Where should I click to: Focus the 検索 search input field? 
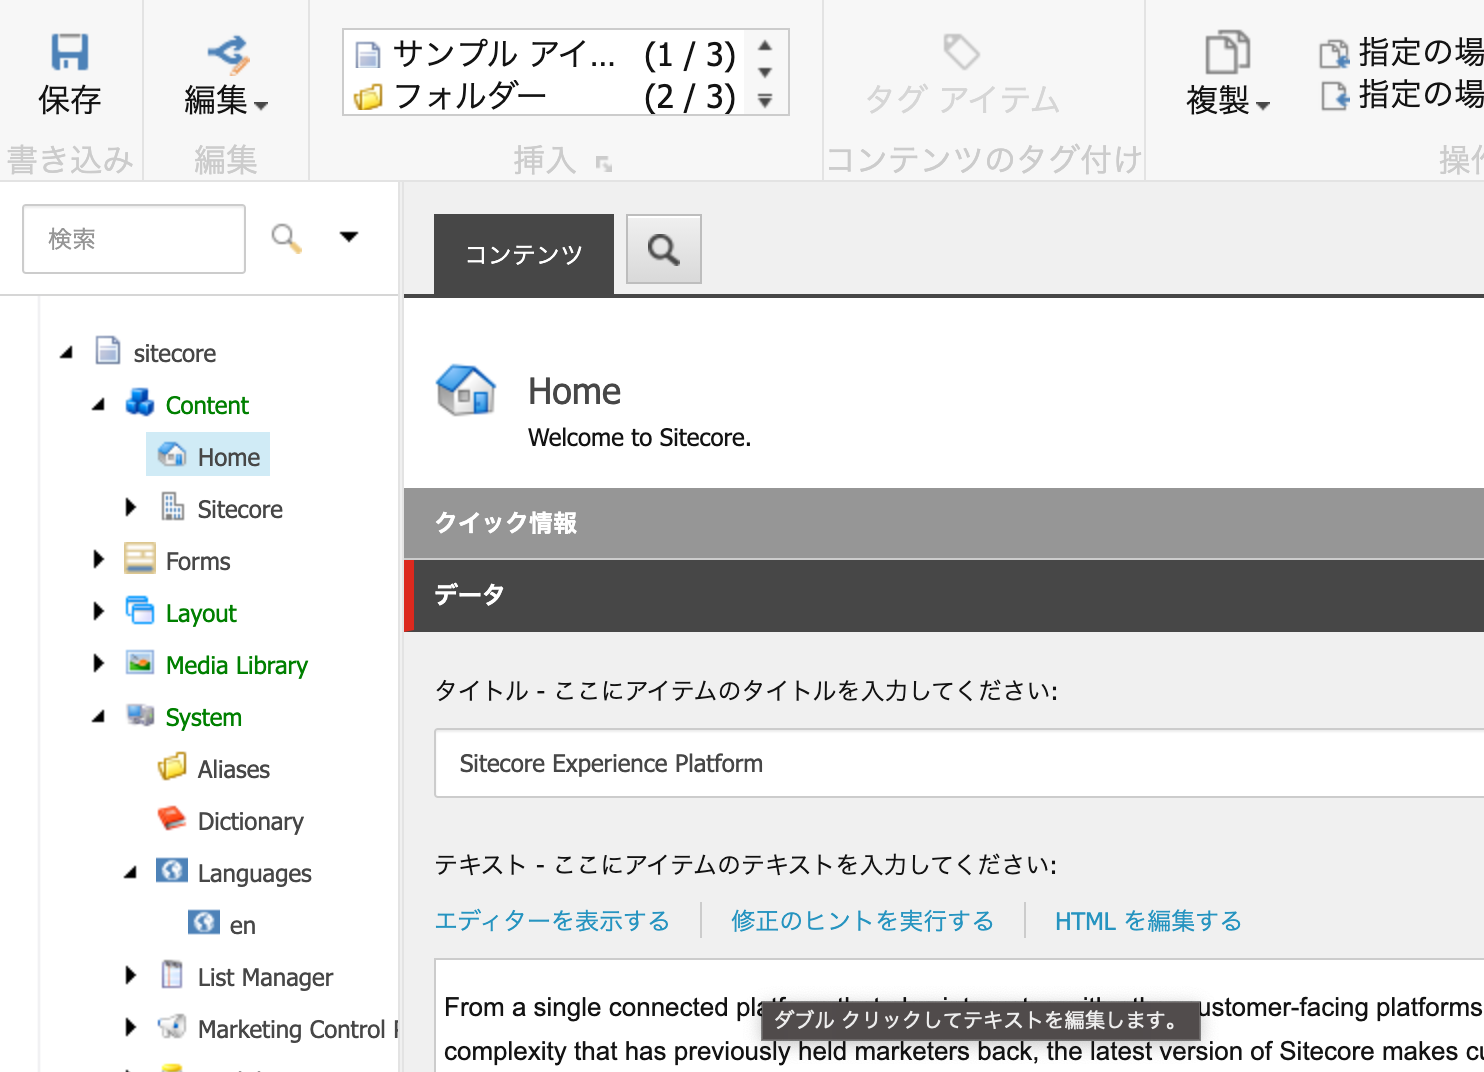[134, 239]
